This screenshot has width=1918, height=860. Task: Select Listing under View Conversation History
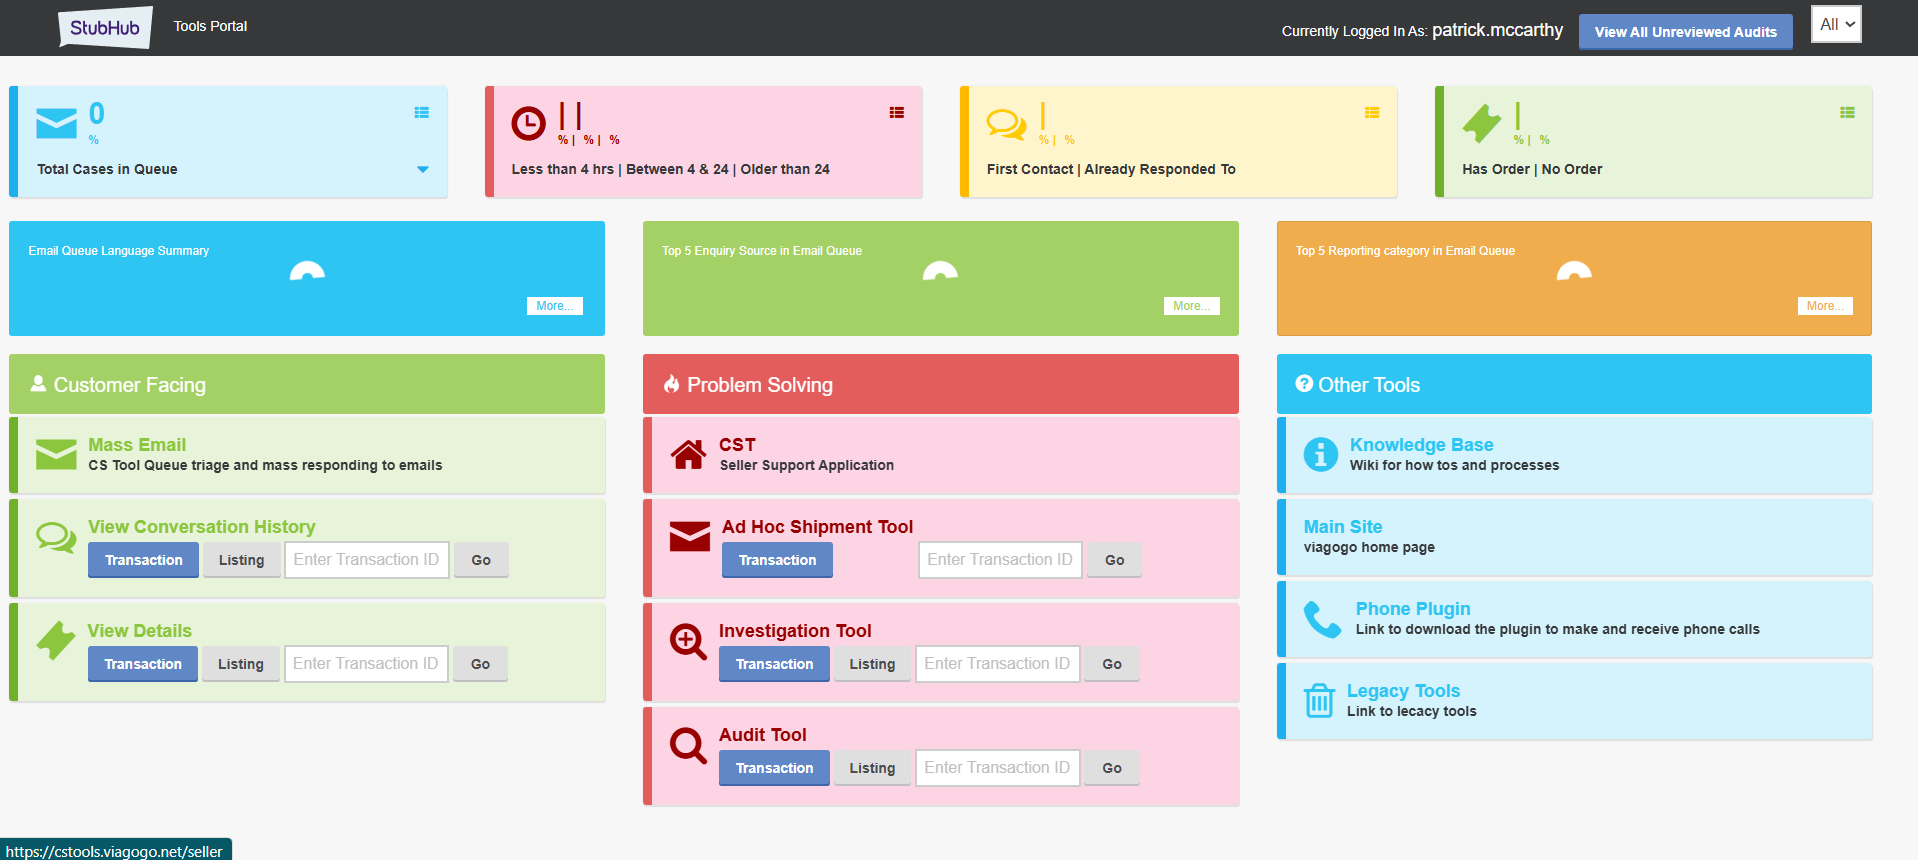(241, 560)
